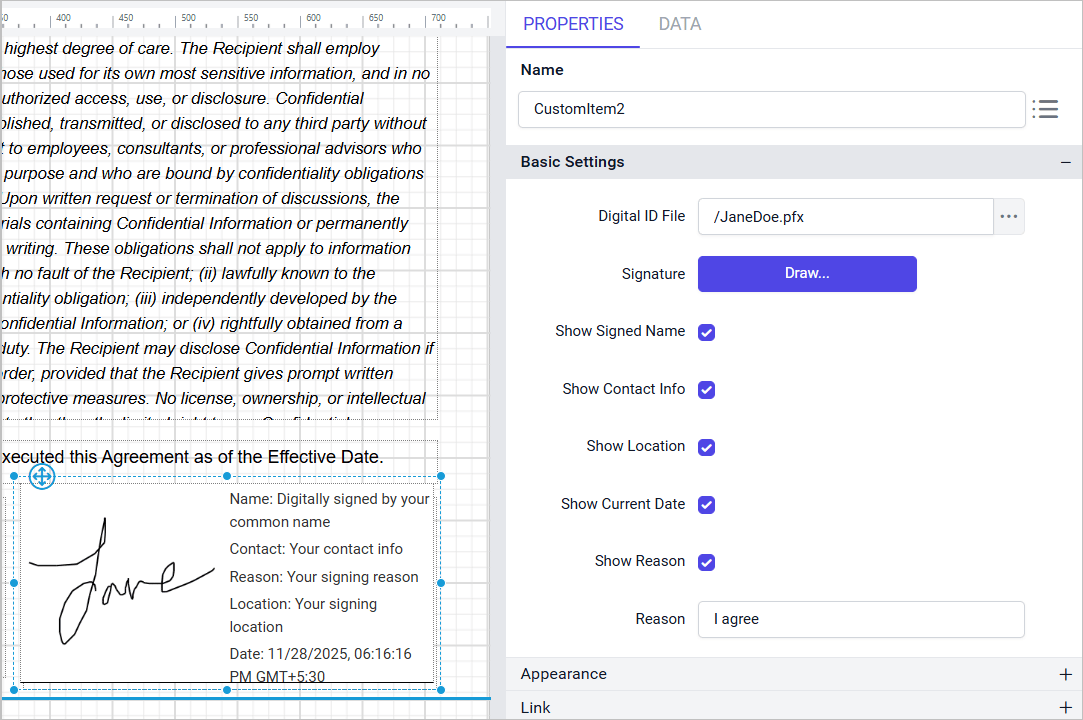Select the PROPERTIES tab
1083x720 pixels.
click(x=573, y=24)
